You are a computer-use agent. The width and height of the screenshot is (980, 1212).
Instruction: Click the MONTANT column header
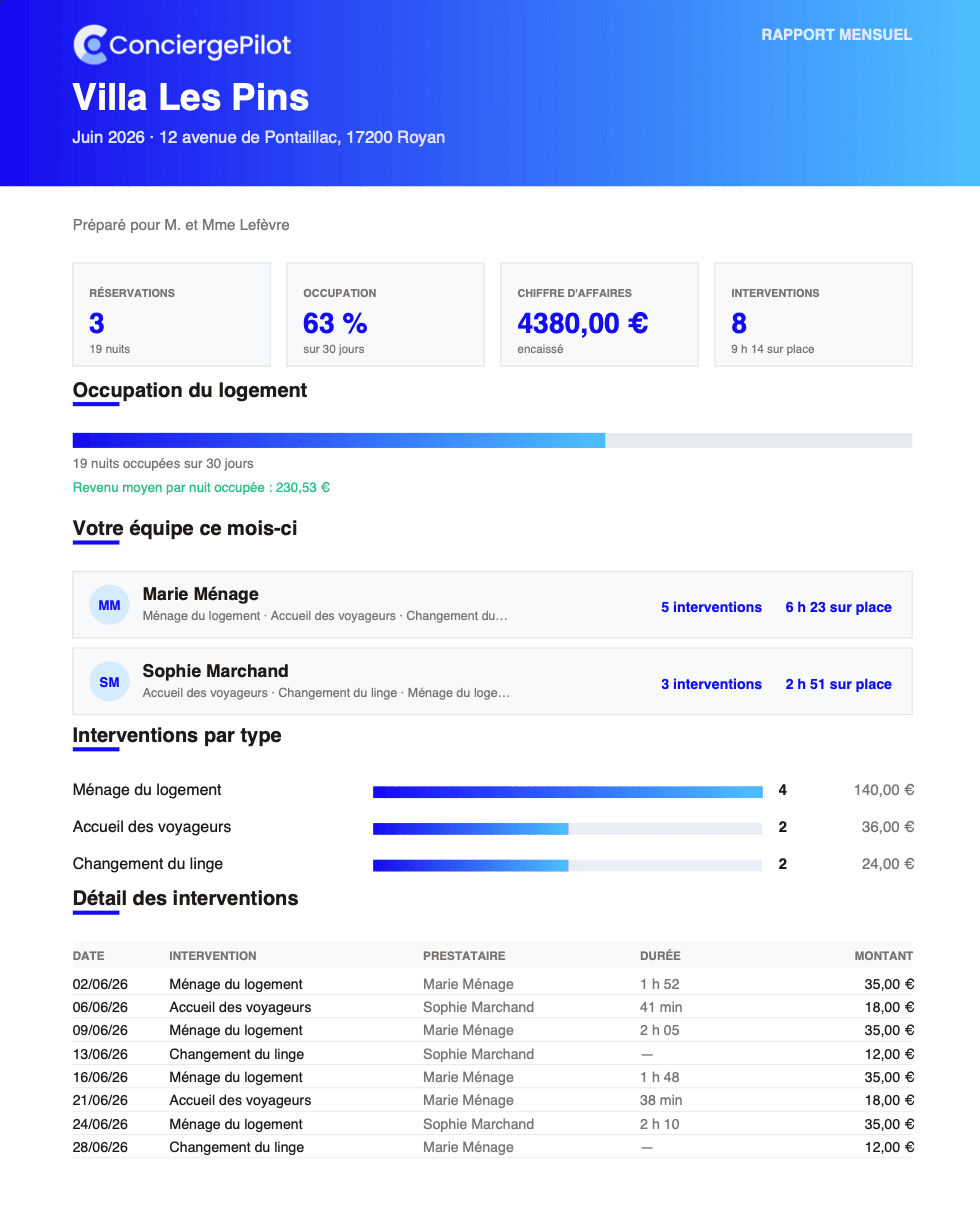[x=884, y=956]
